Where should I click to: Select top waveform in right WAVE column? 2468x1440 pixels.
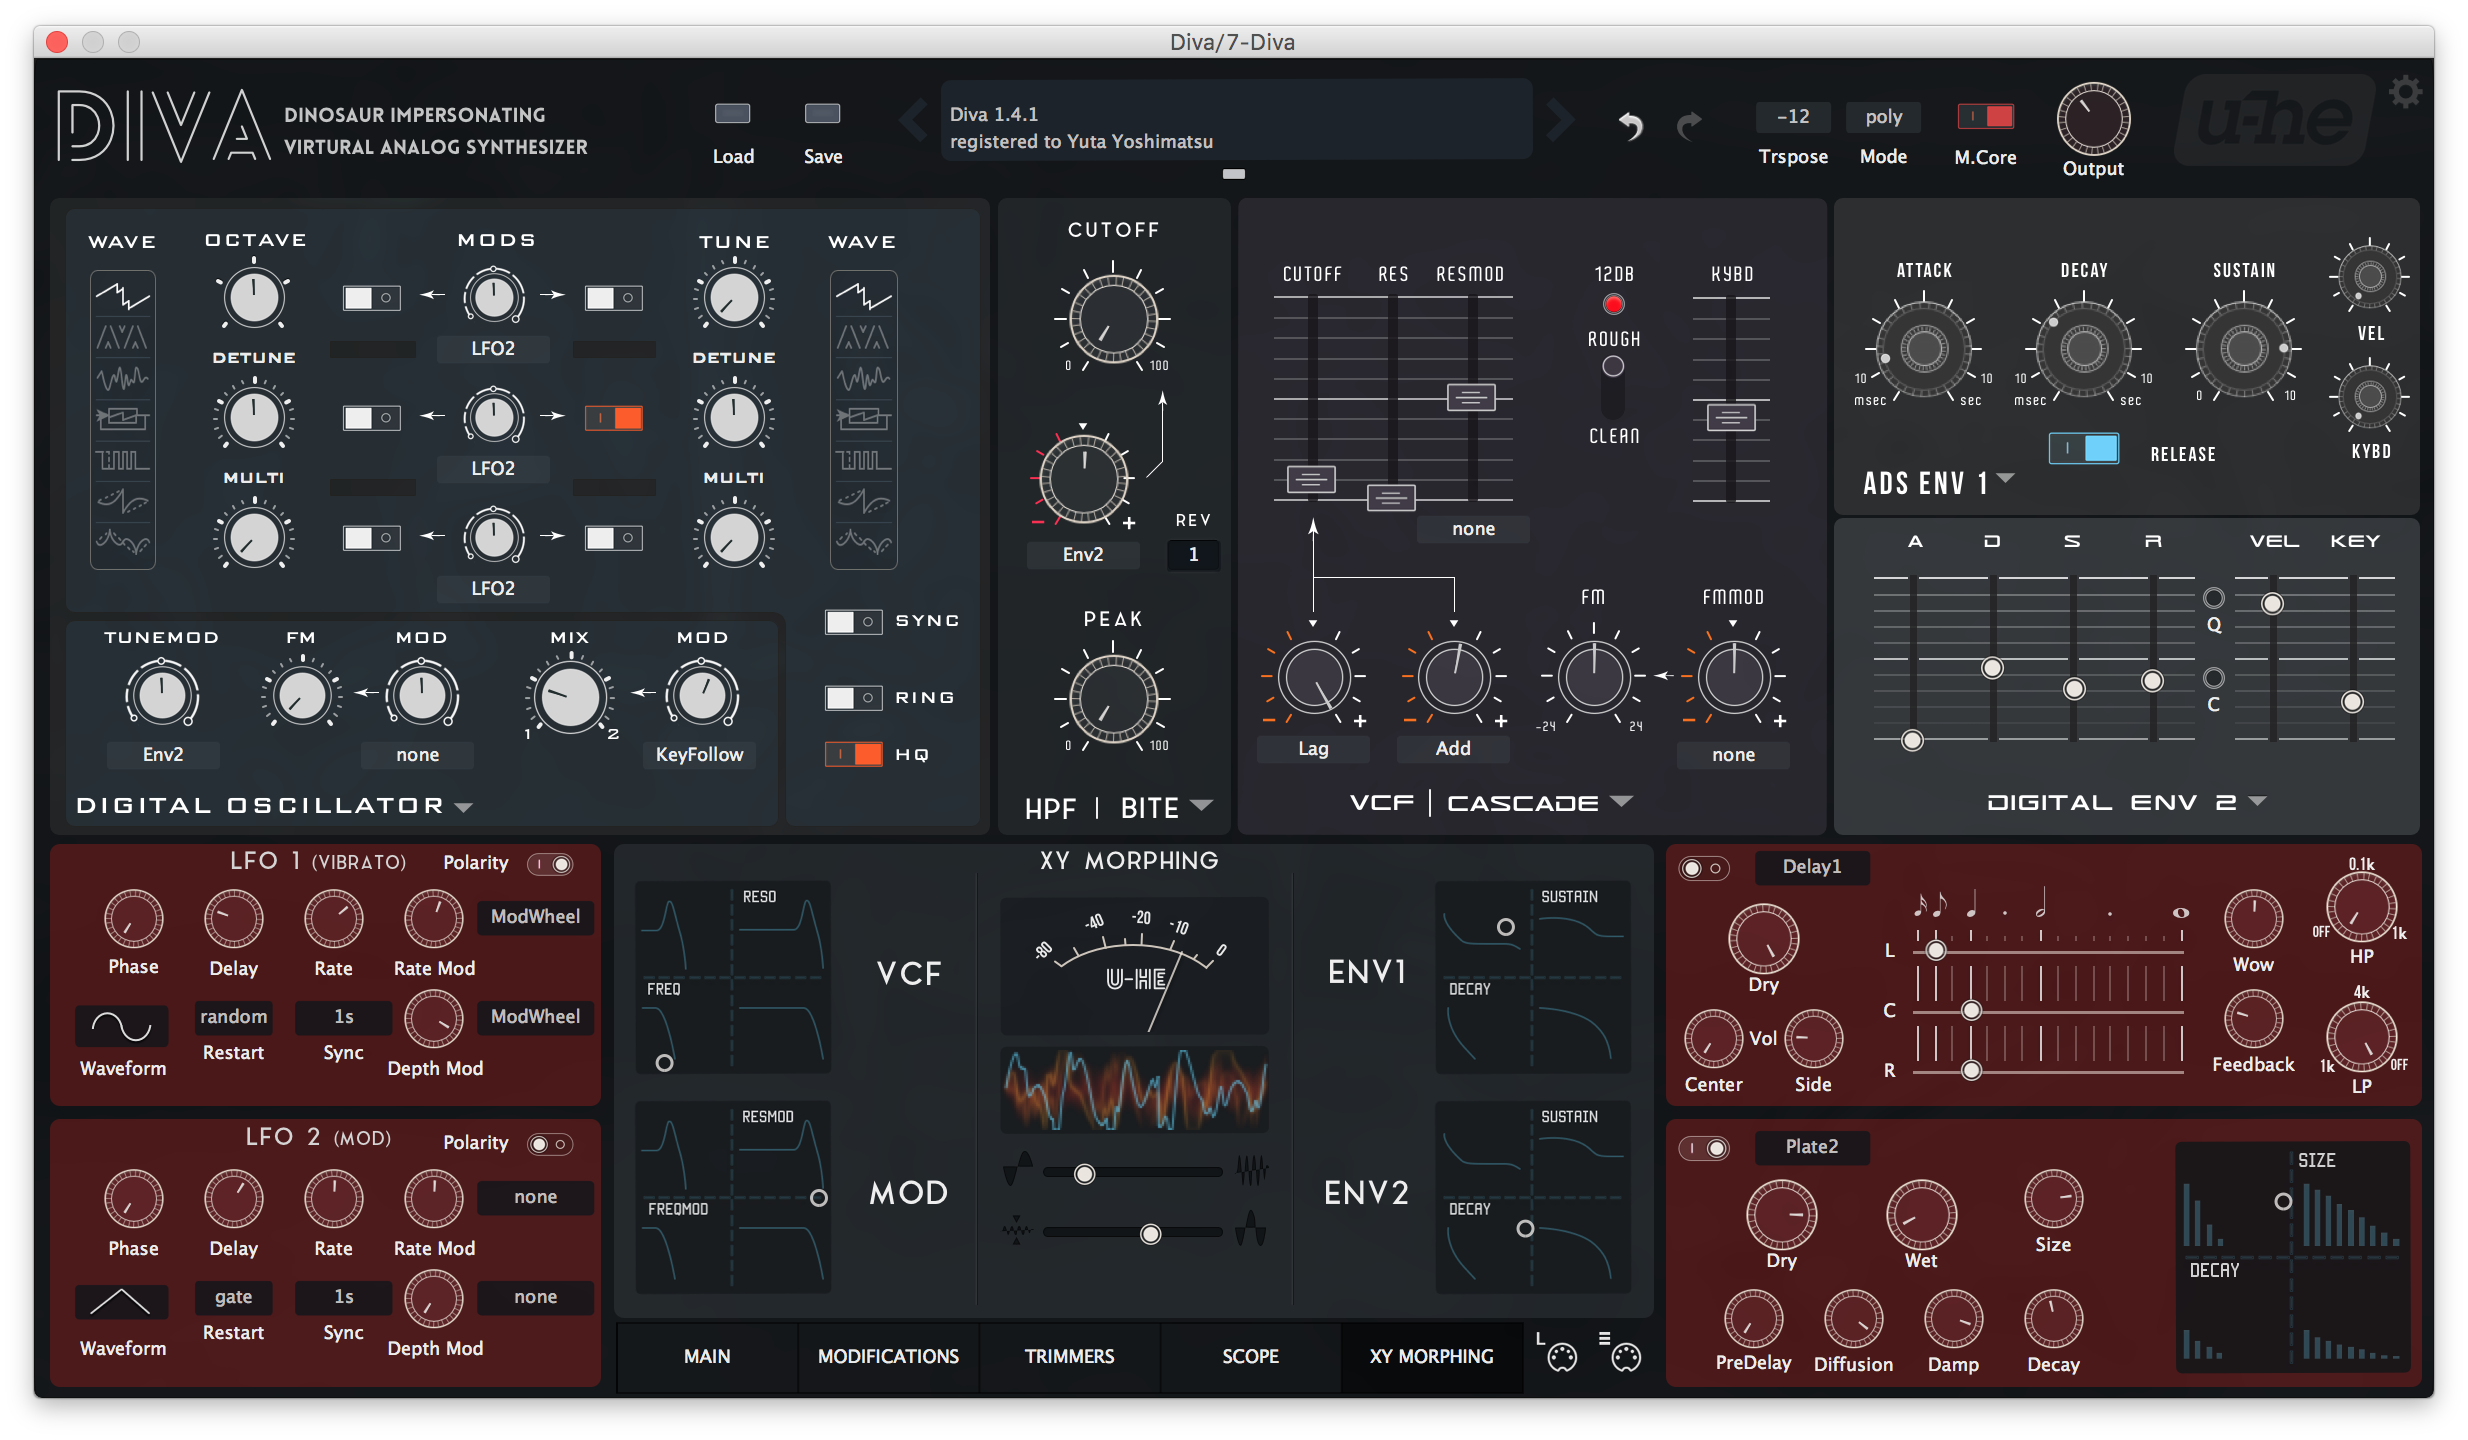click(863, 296)
